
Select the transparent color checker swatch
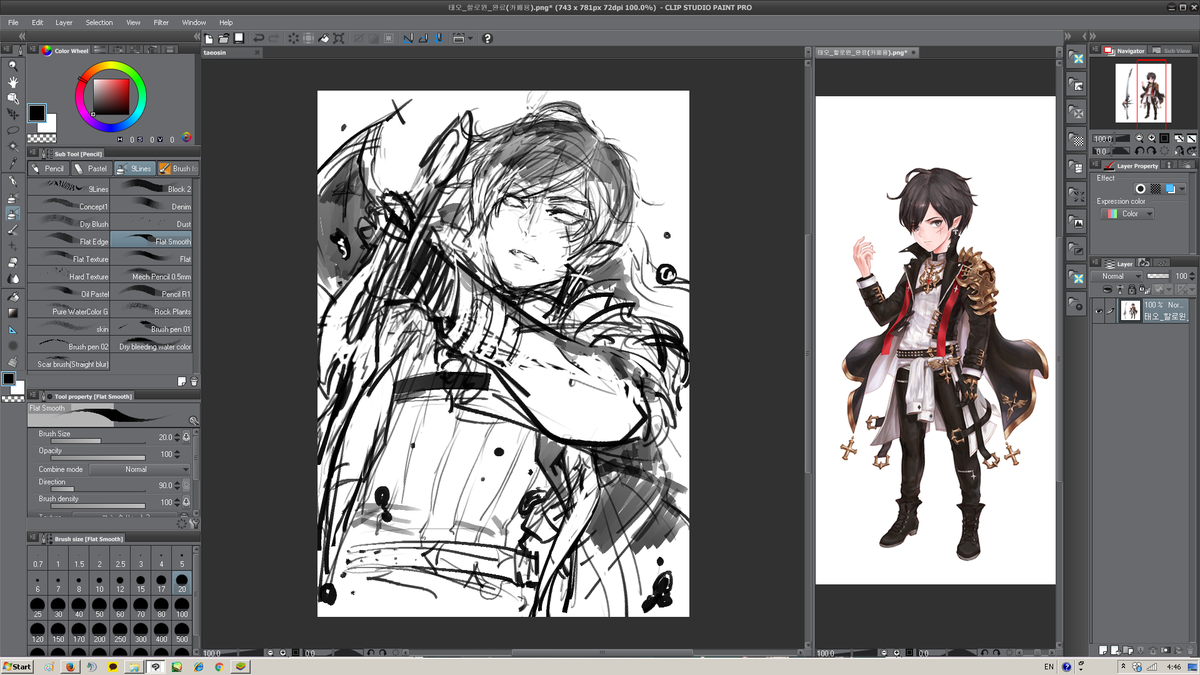tap(41, 138)
